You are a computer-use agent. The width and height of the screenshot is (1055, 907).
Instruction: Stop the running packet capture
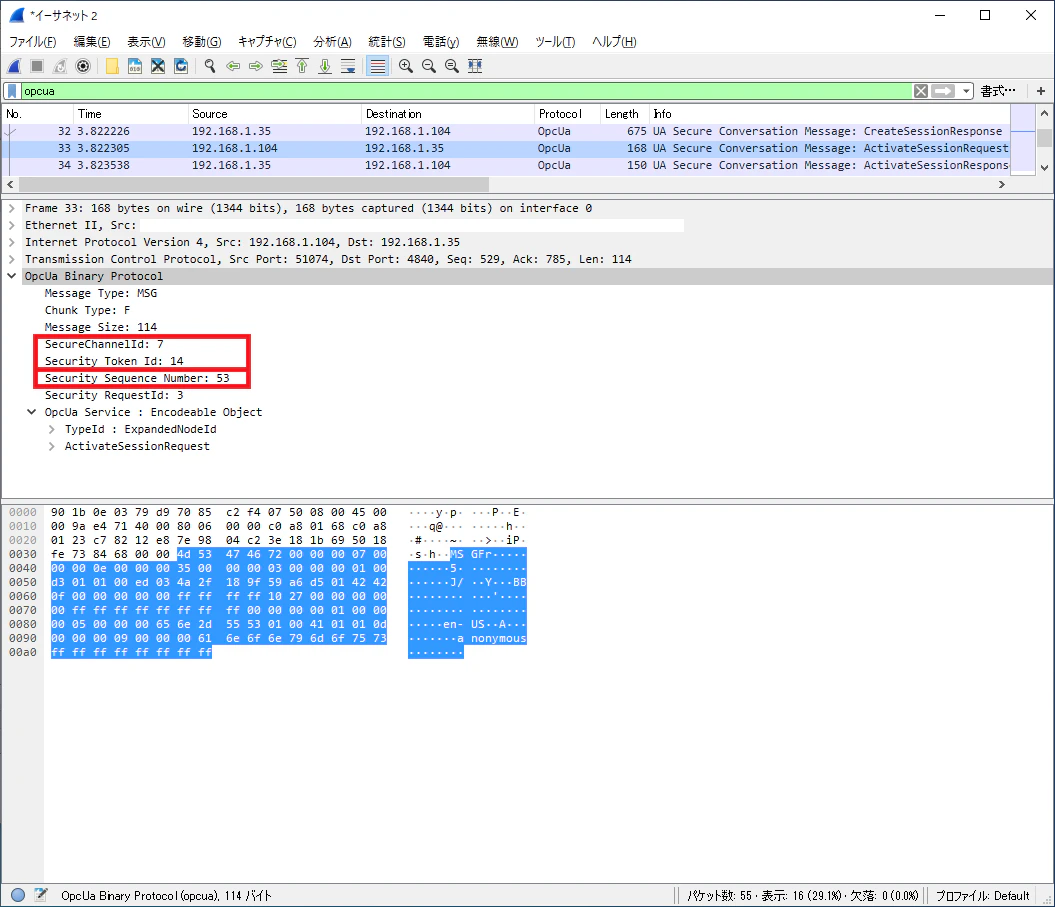[x=37, y=66]
